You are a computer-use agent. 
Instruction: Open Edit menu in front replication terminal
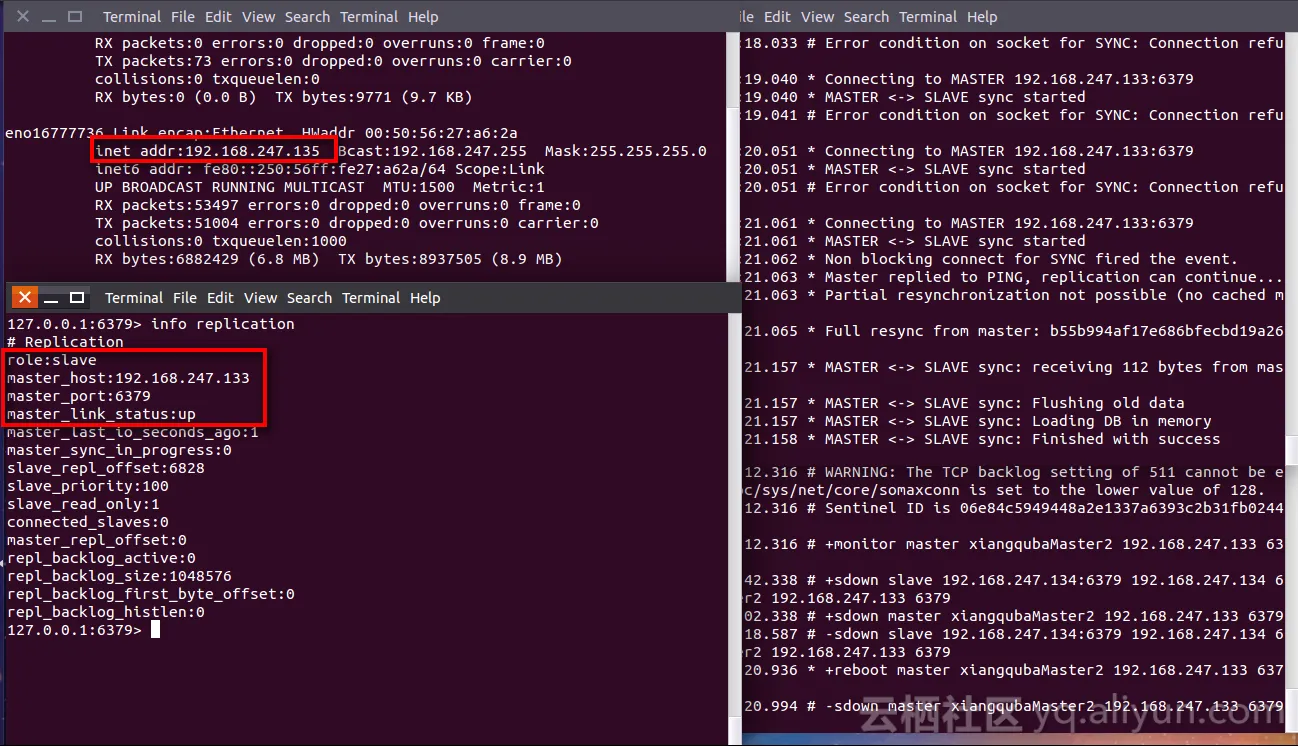(221, 298)
